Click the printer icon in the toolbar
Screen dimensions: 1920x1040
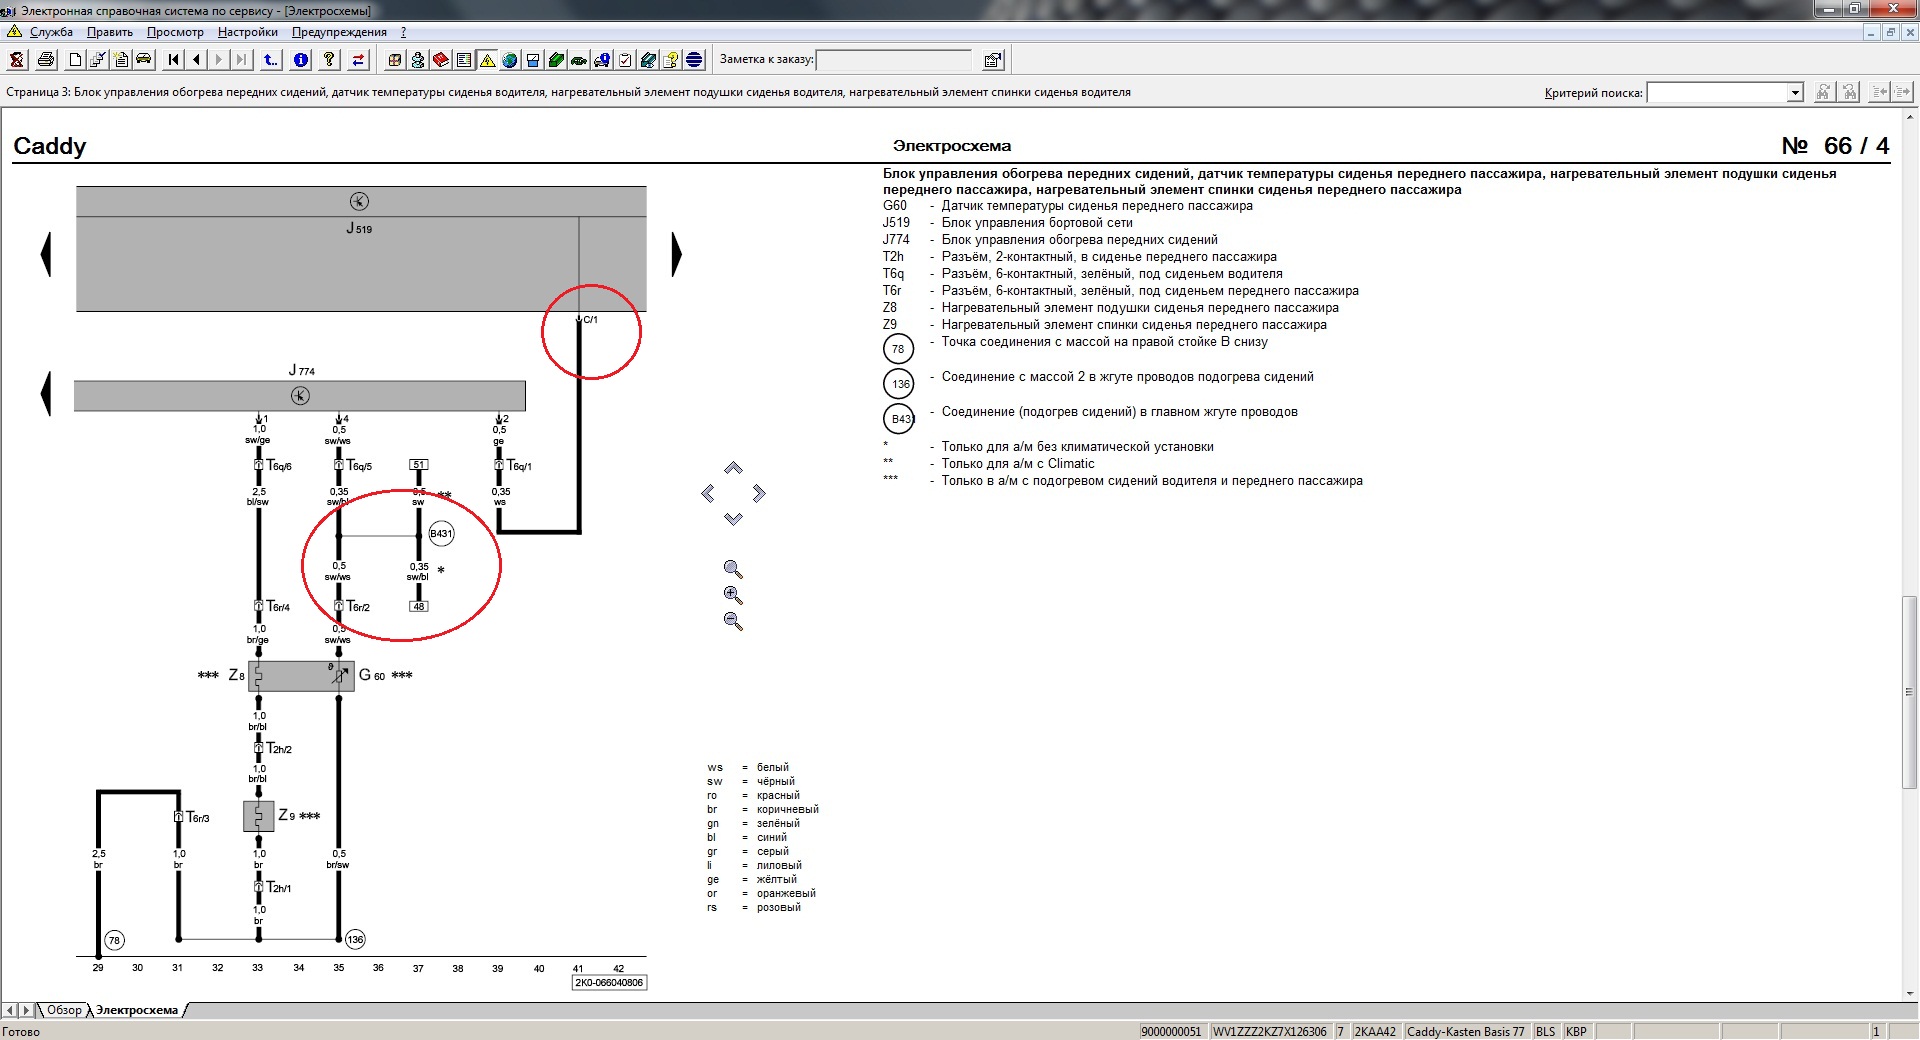point(45,60)
